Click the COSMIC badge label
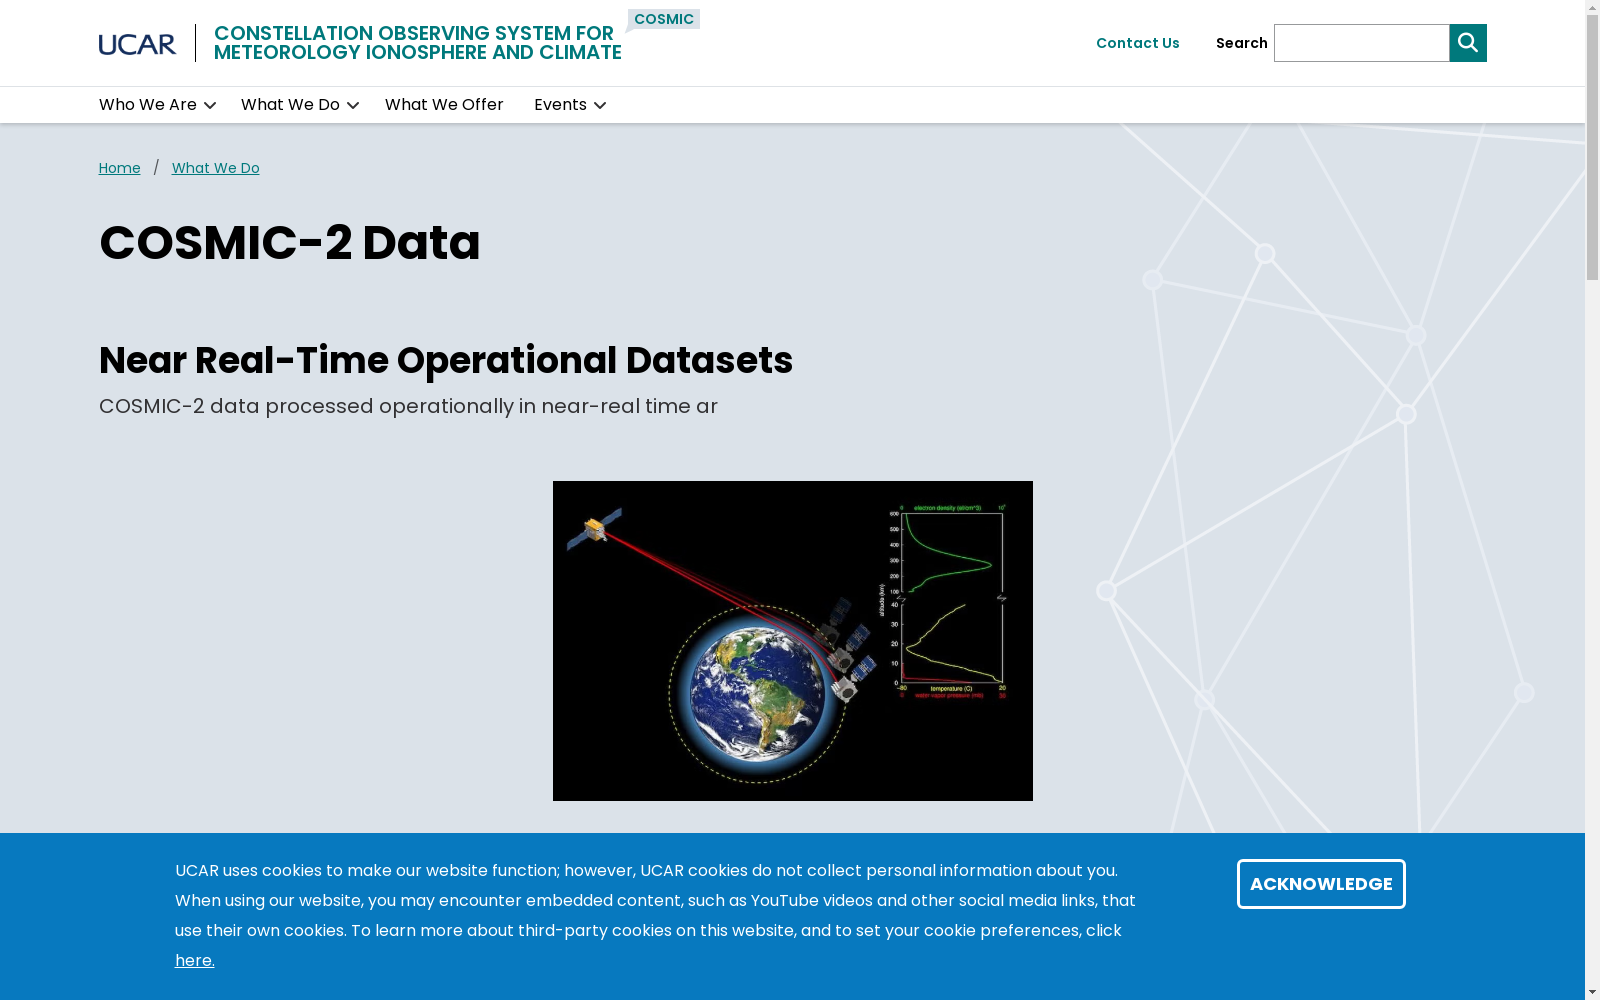Screen dimensions: 1600x1000 tap(664, 19)
